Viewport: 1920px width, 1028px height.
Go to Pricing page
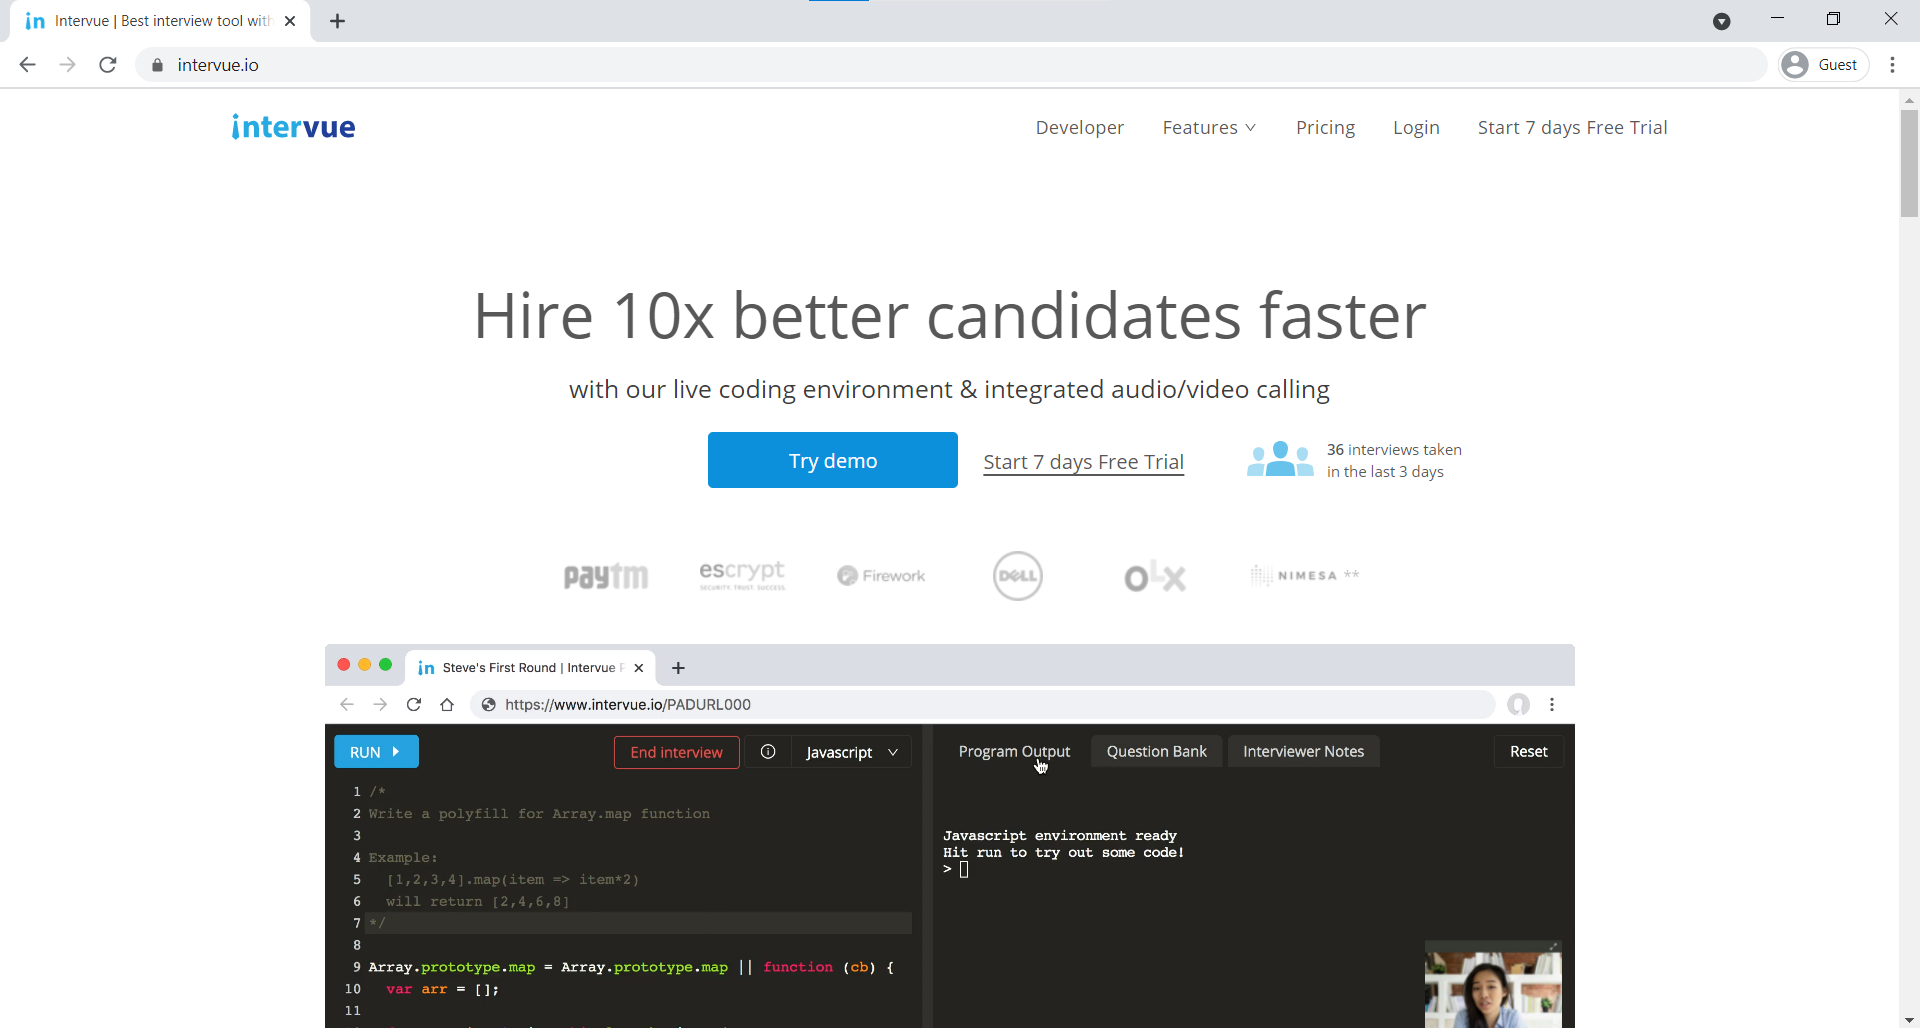(1325, 128)
